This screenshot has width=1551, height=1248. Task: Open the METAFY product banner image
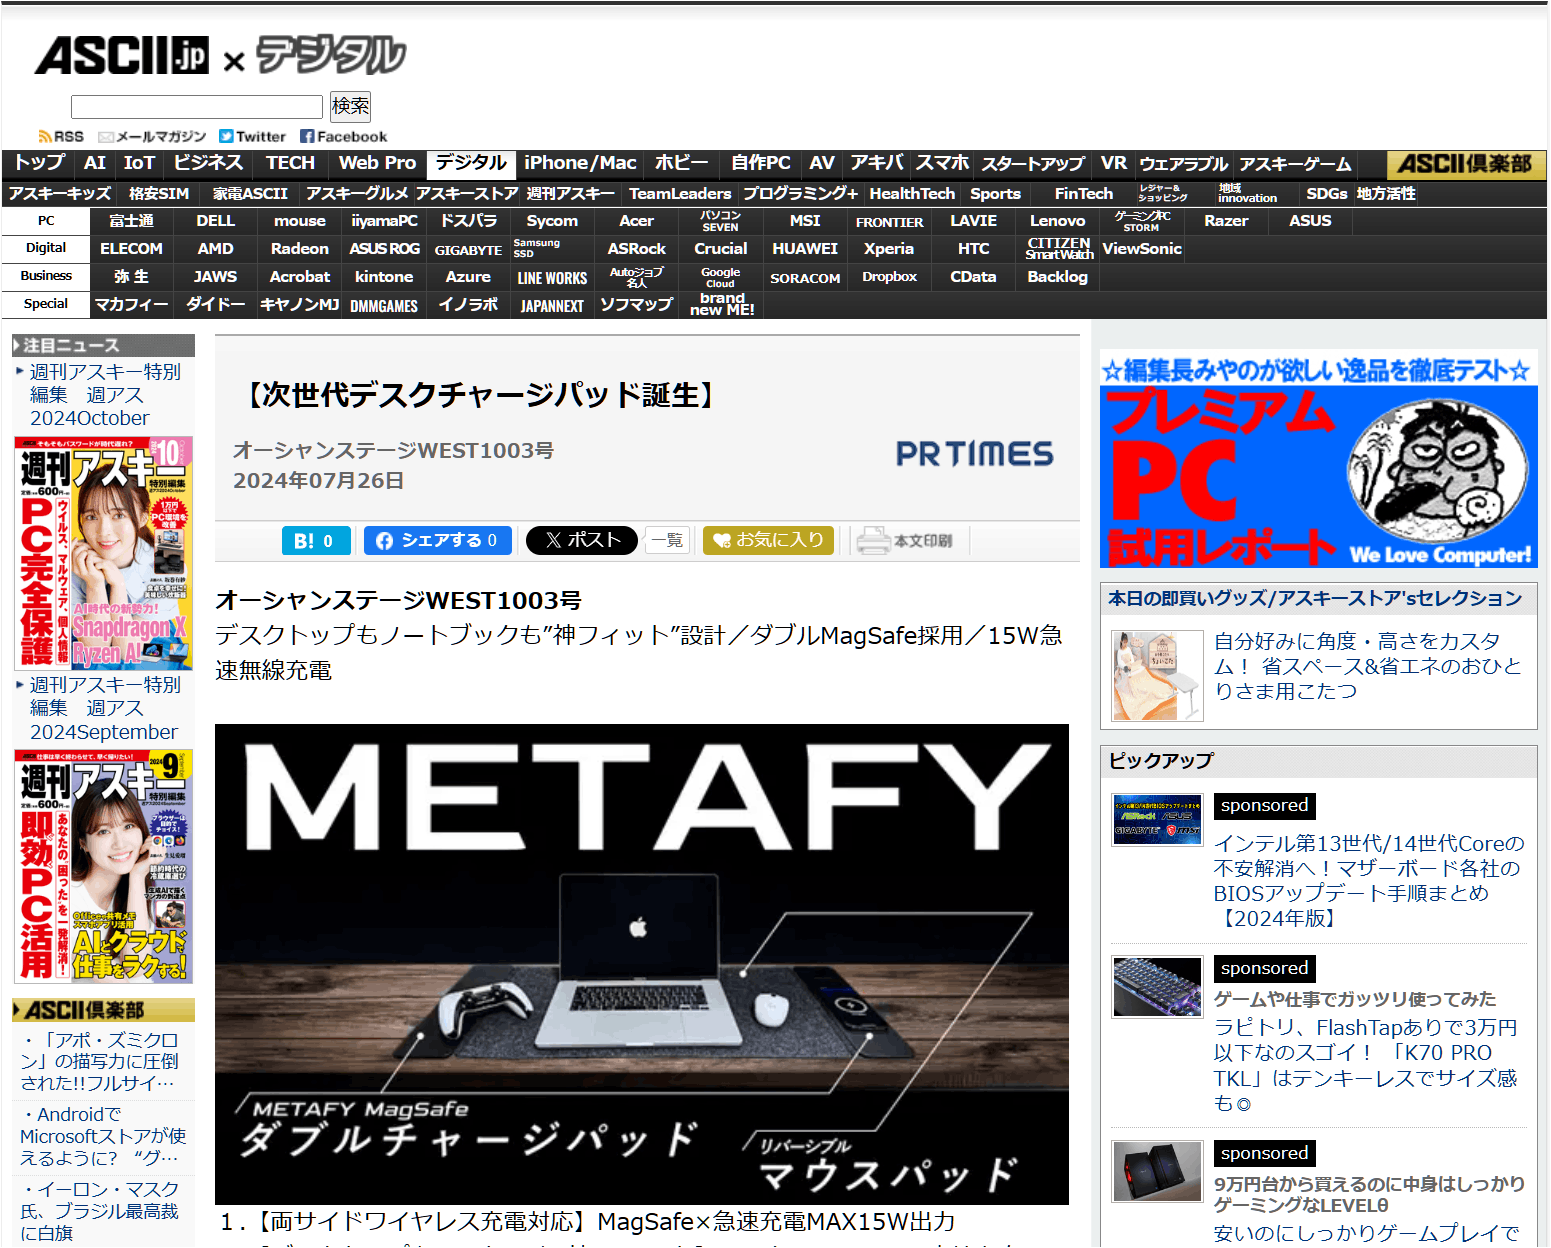pos(641,963)
